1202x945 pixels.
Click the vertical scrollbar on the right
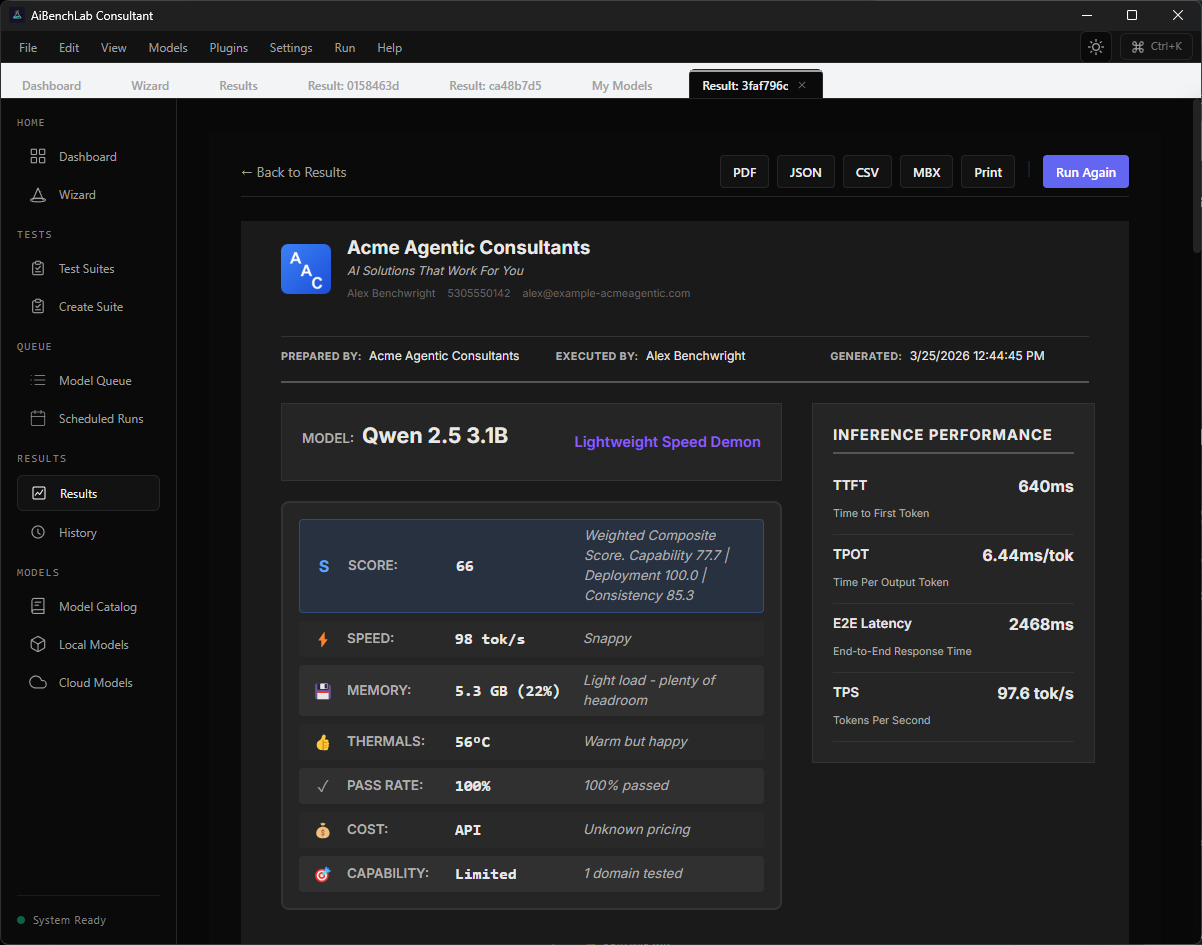tap(1197, 175)
